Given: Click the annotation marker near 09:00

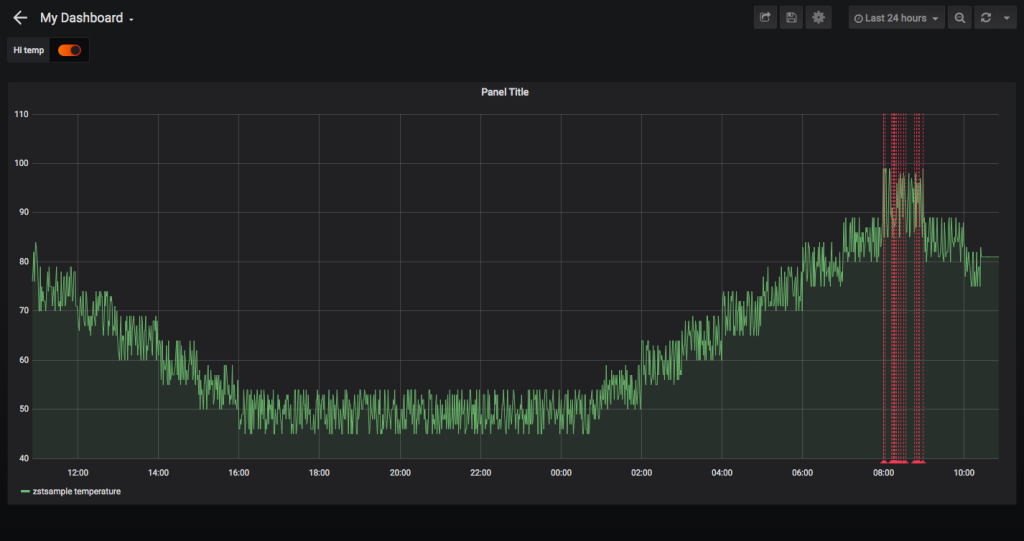Looking at the screenshot, I should click(919, 462).
